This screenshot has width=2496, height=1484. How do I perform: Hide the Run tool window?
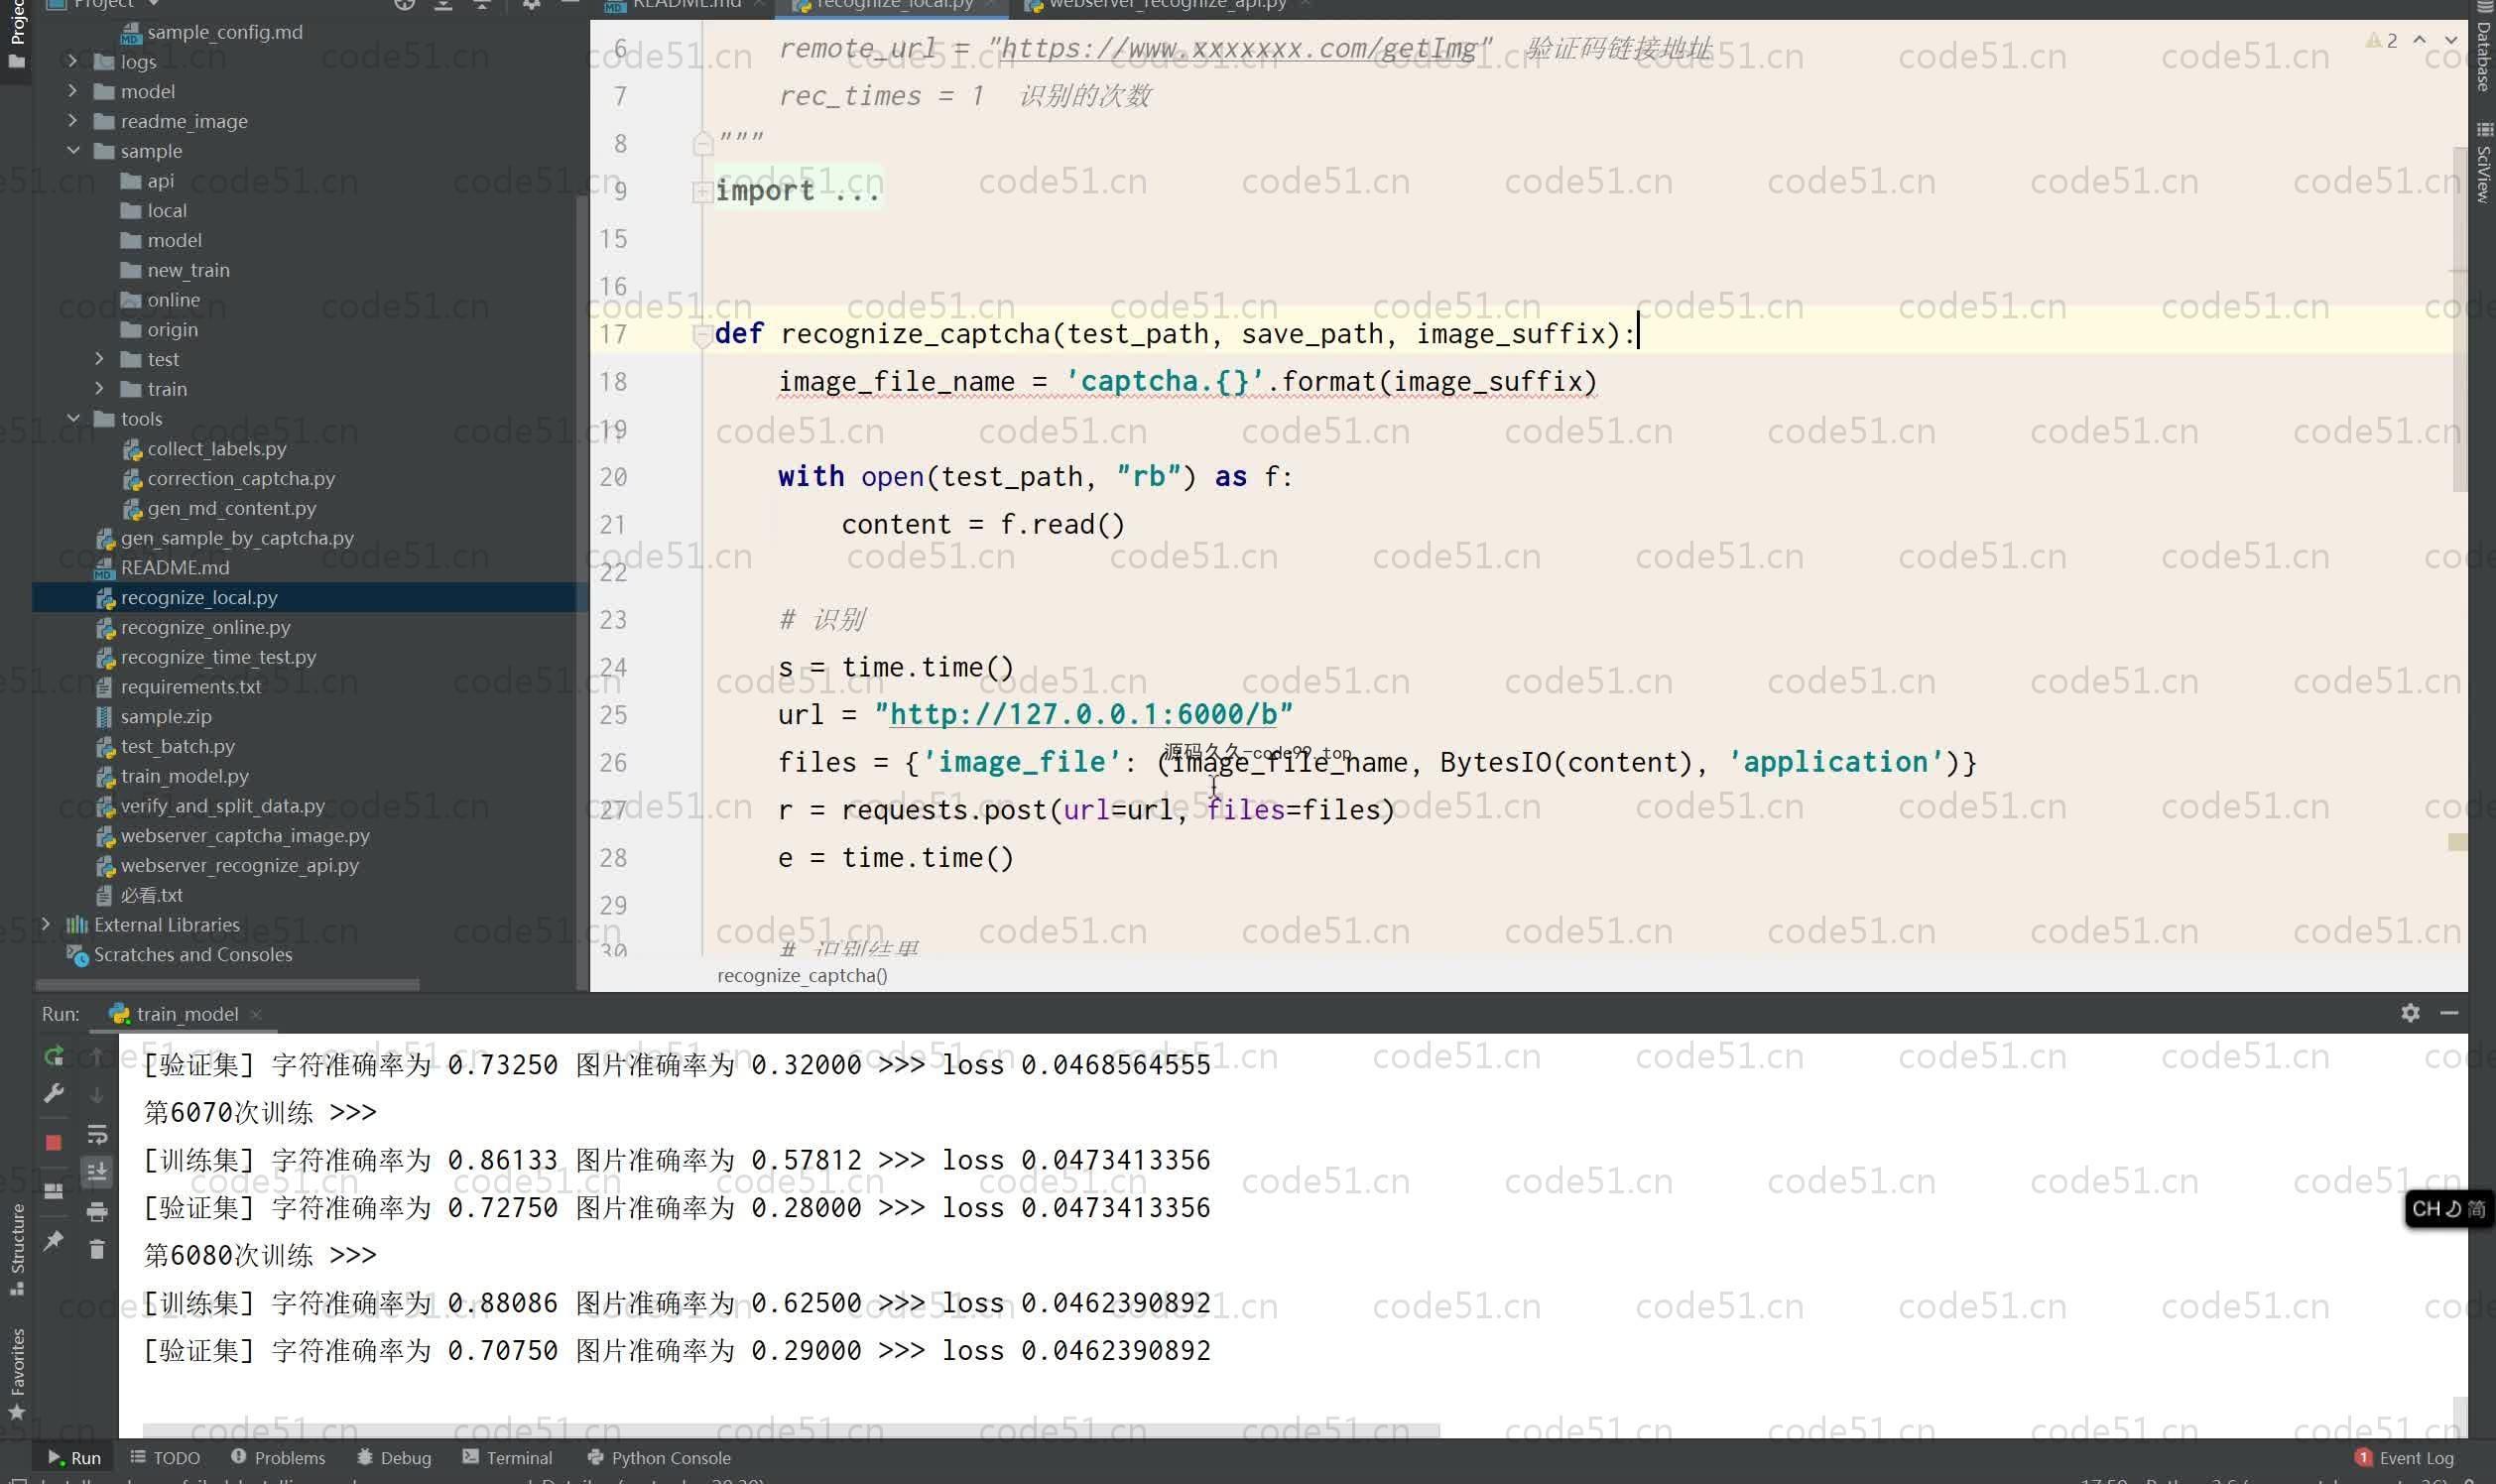click(x=2449, y=1013)
